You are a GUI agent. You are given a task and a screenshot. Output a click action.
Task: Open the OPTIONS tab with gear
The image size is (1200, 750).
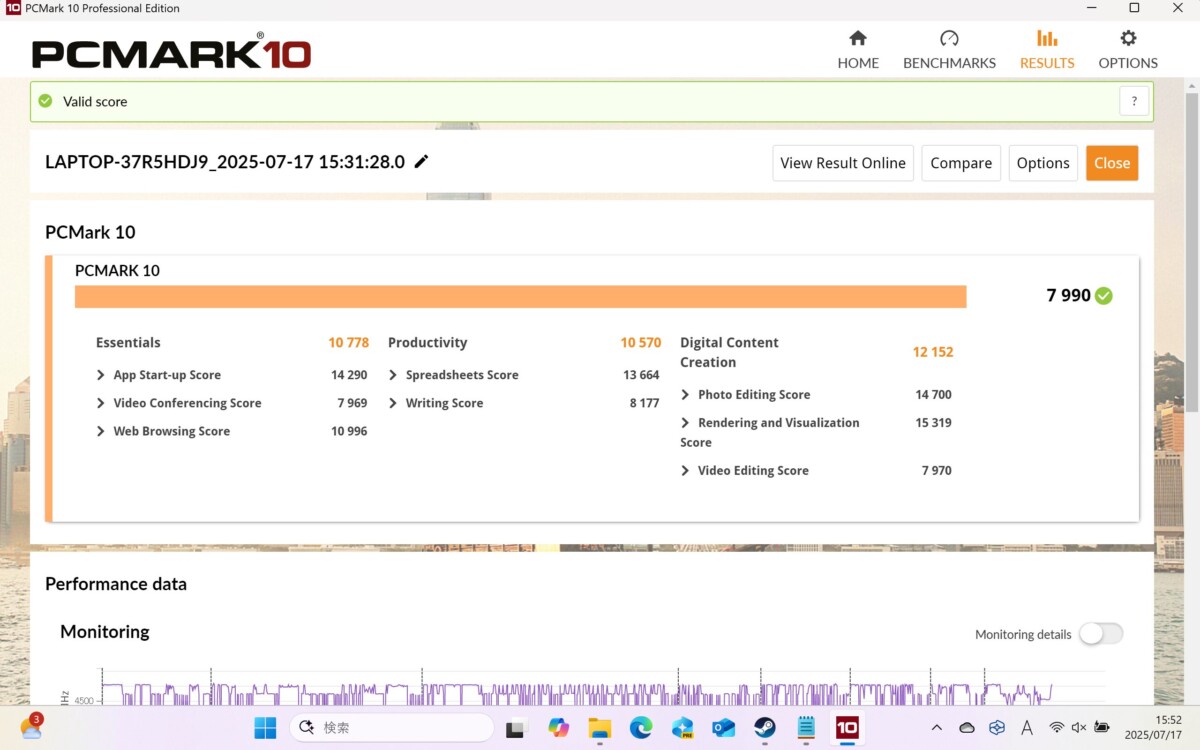click(x=1128, y=50)
